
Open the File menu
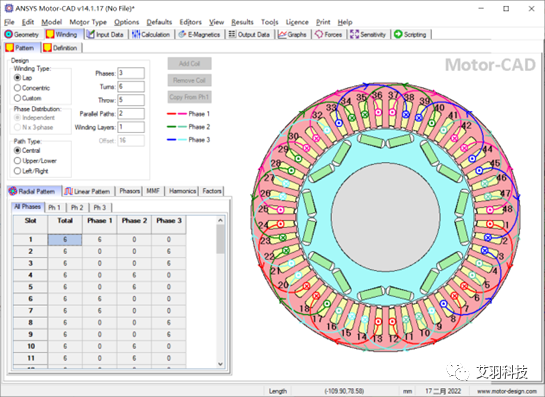9,22
